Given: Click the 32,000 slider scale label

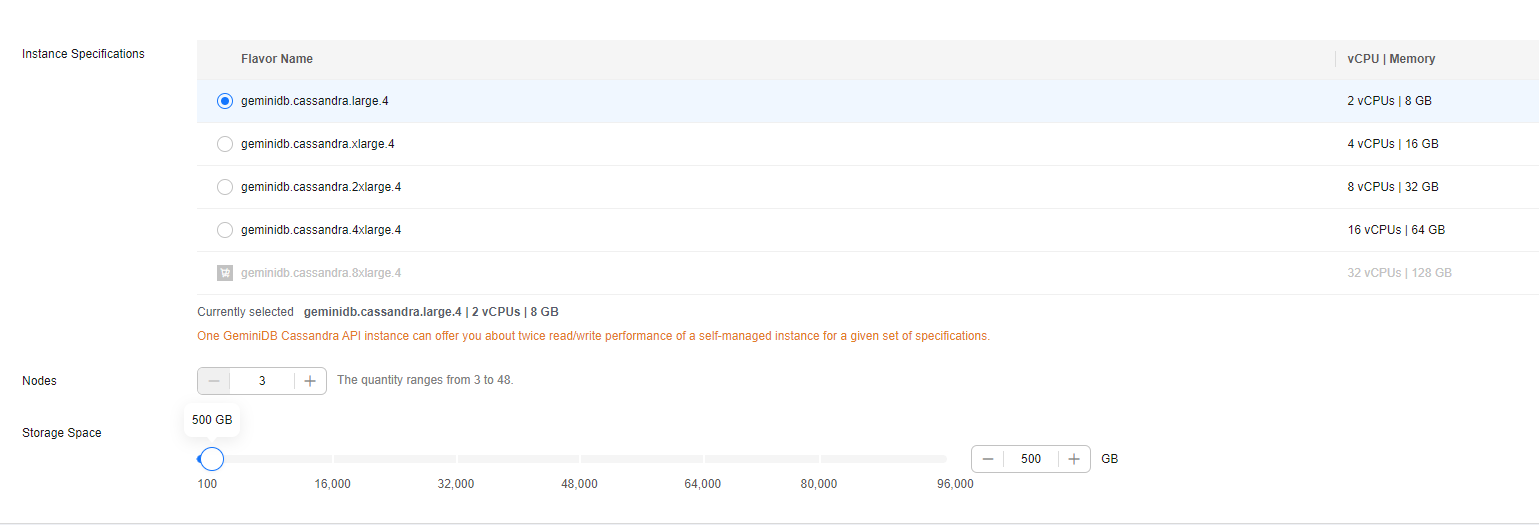Looking at the screenshot, I should pos(455,484).
